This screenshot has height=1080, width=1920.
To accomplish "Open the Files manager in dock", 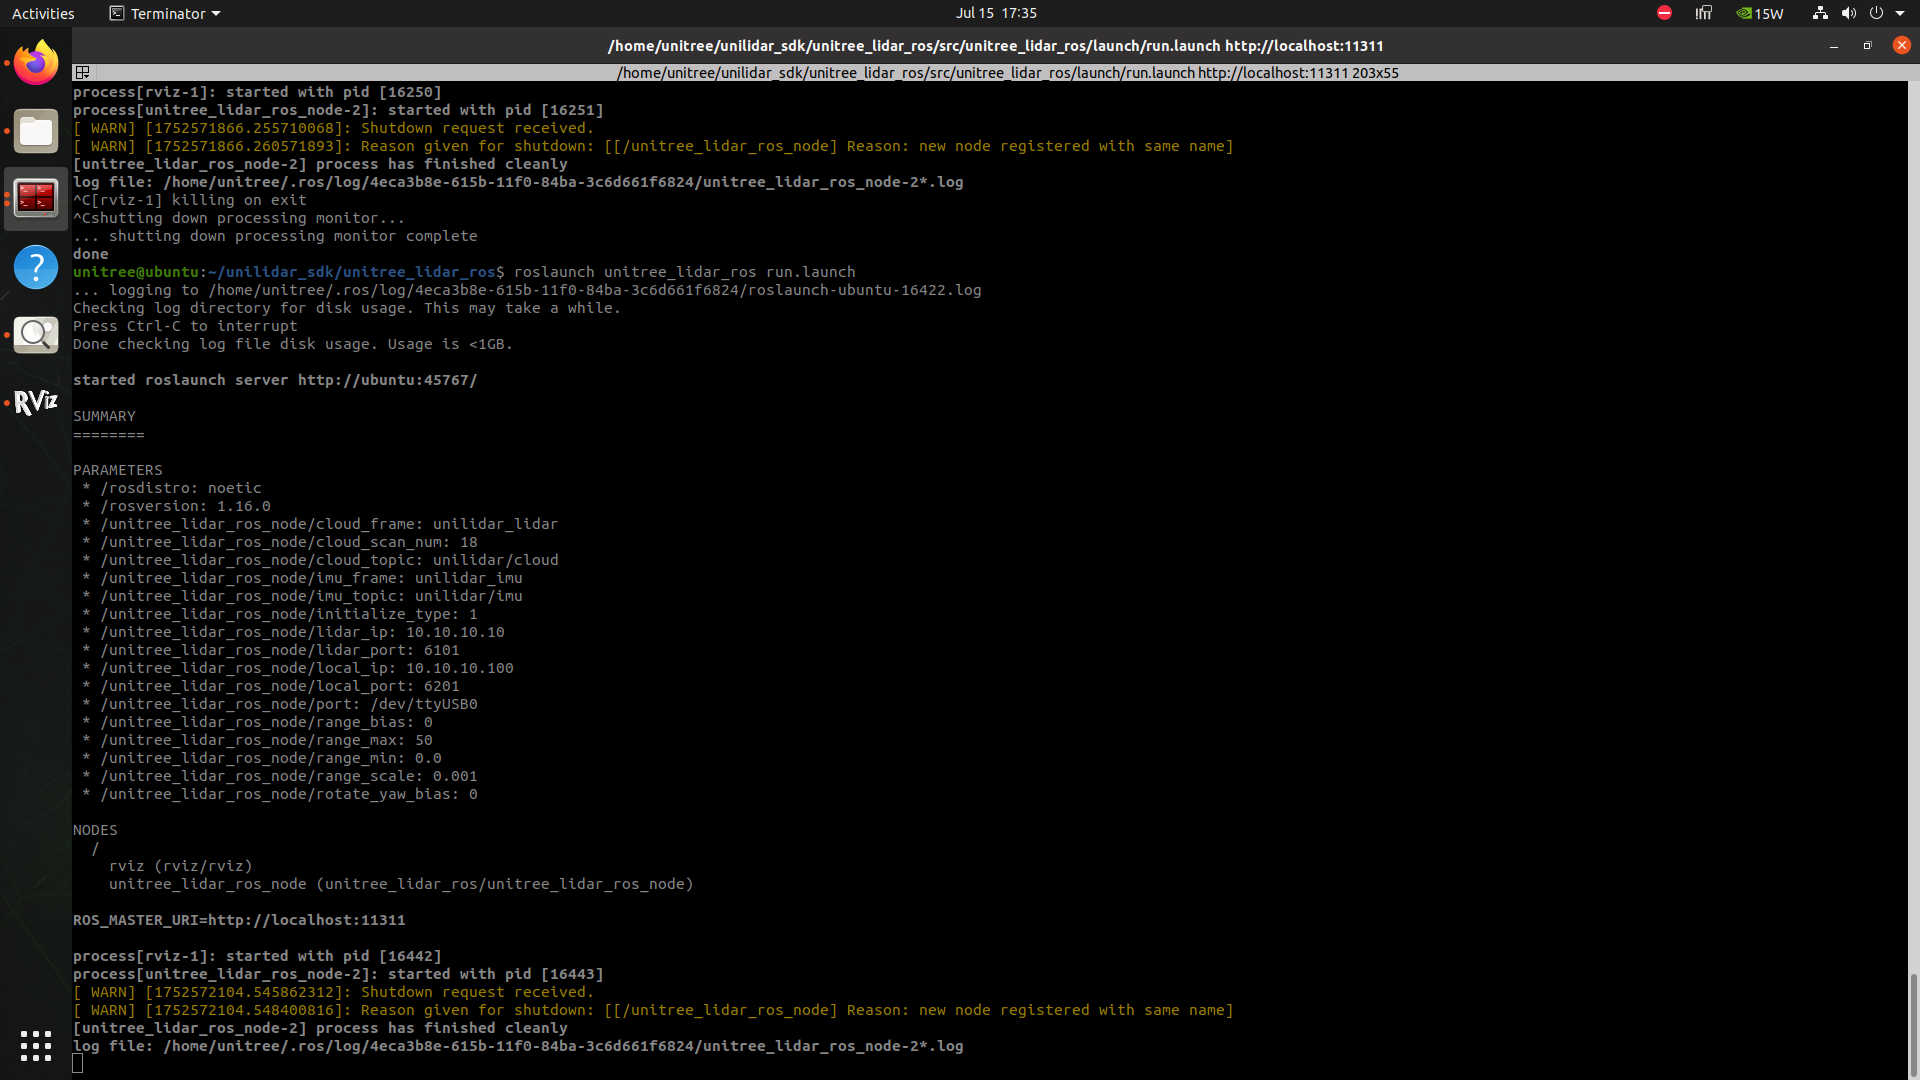I will pos(36,131).
